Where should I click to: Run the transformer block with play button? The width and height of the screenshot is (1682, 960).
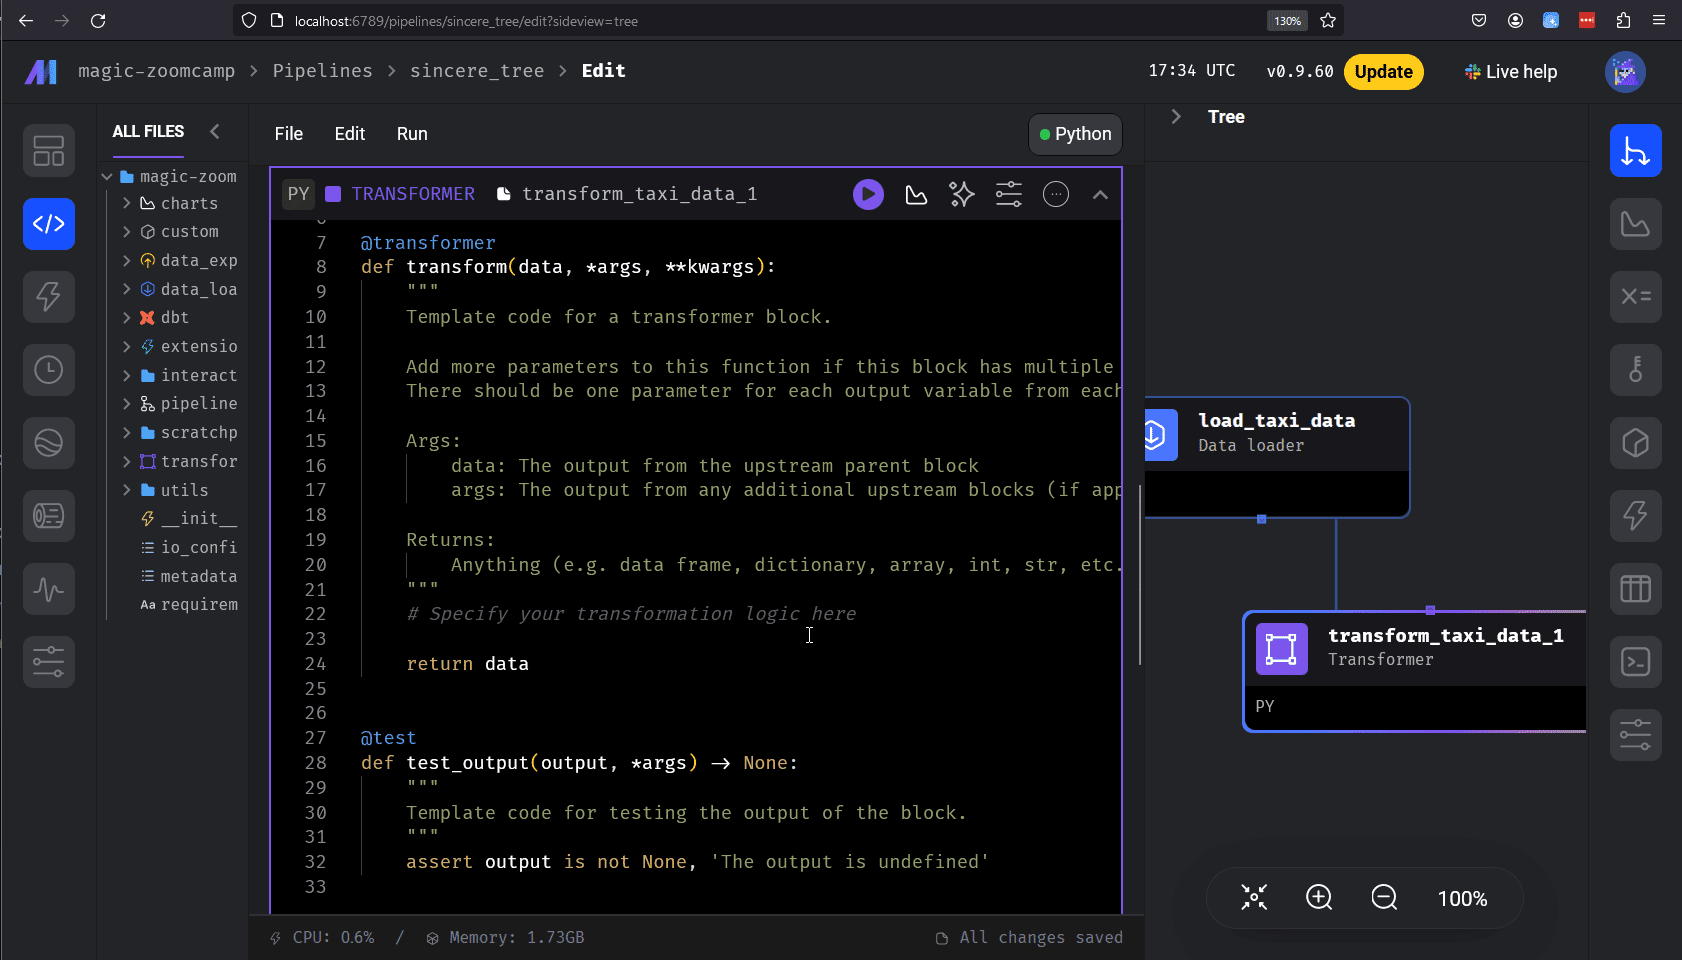tap(868, 194)
